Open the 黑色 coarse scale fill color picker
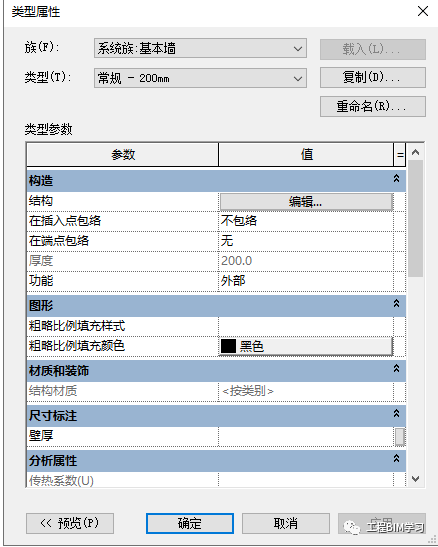Image resolution: width=438 pixels, height=547 pixels. click(x=306, y=346)
